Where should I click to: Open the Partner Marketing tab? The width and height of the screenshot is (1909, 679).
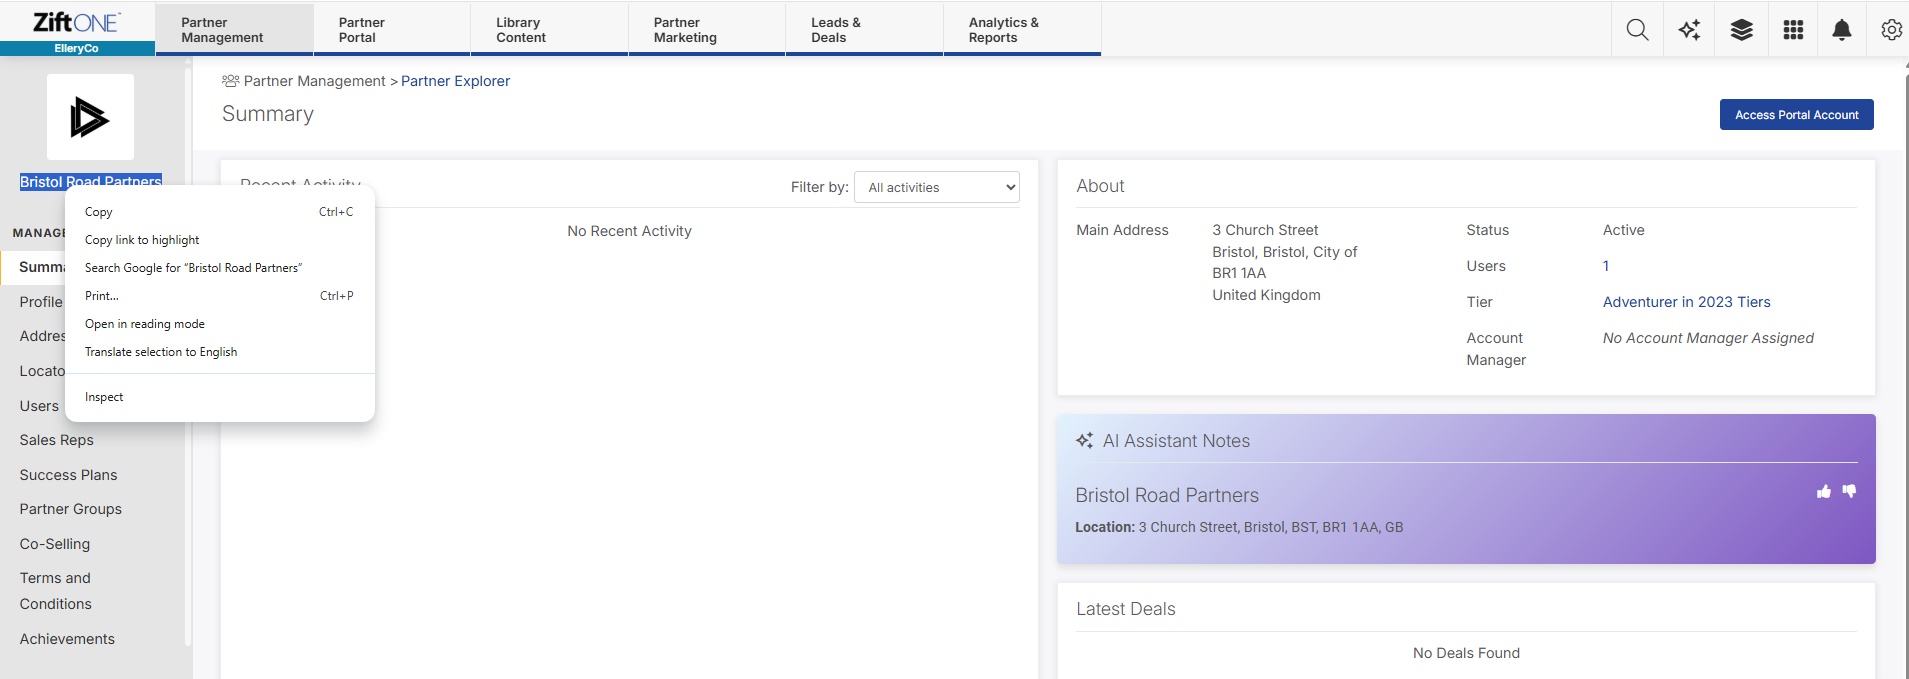tap(706, 30)
